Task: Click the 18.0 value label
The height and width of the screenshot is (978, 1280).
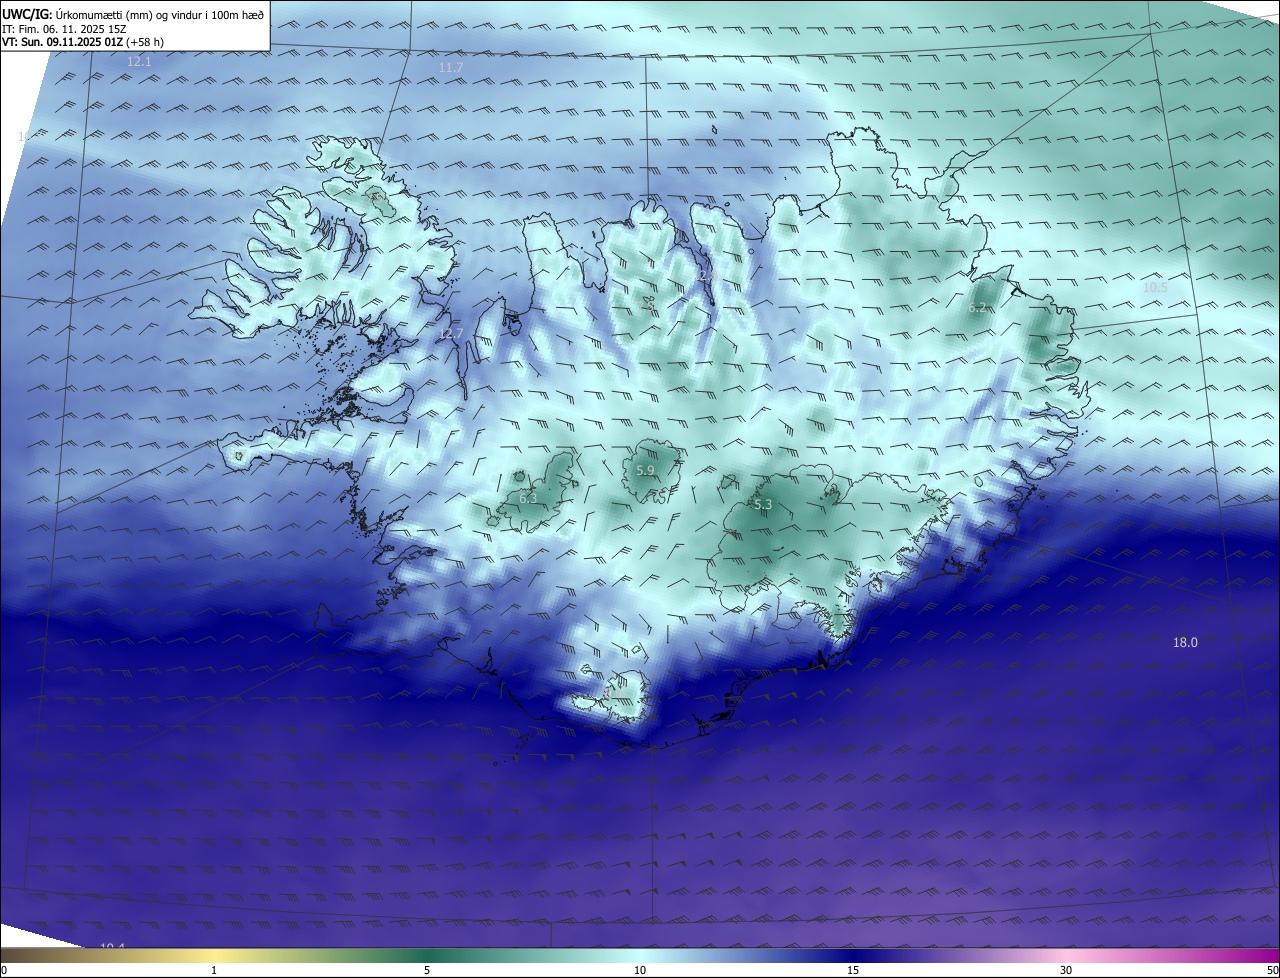Action: click(1185, 643)
